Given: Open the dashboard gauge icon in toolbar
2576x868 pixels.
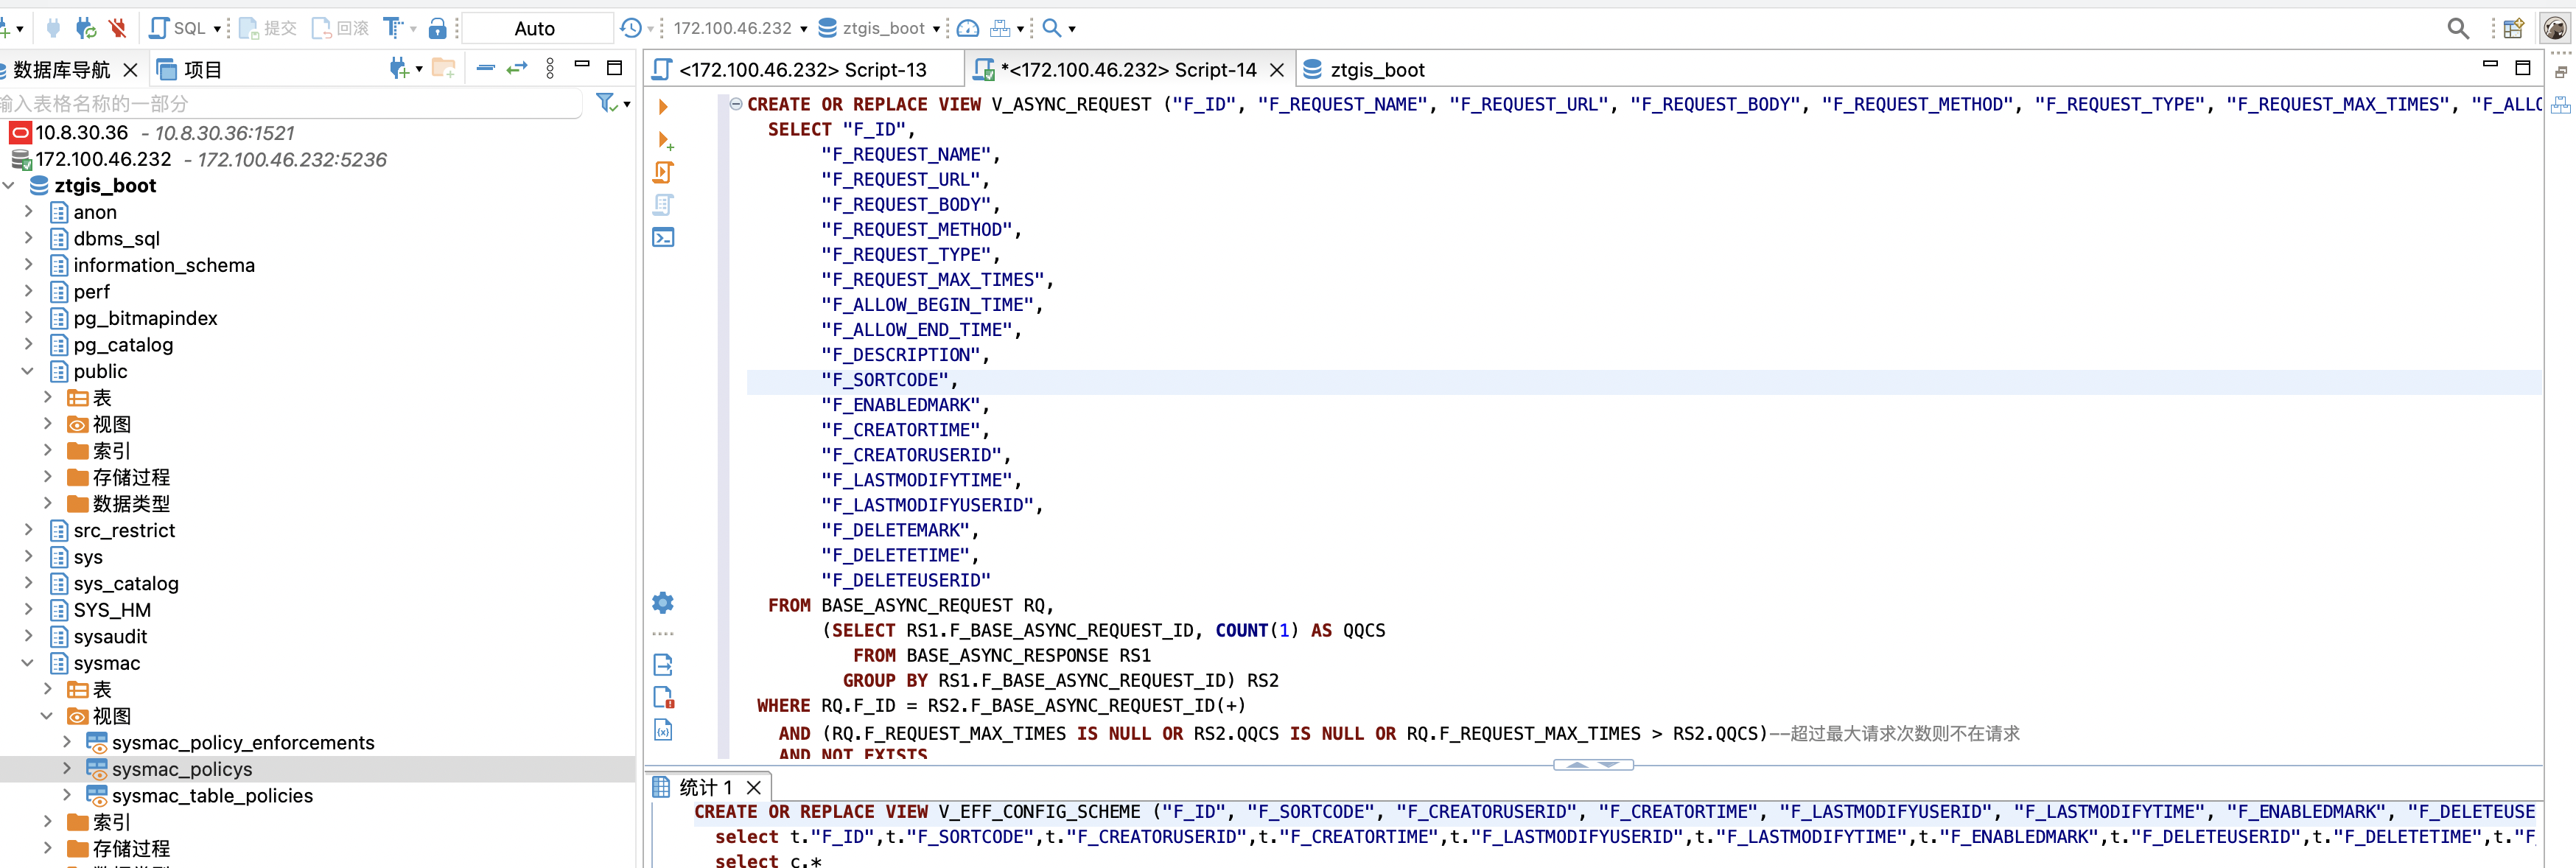Looking at the screenshot, I should click(967, 28).
